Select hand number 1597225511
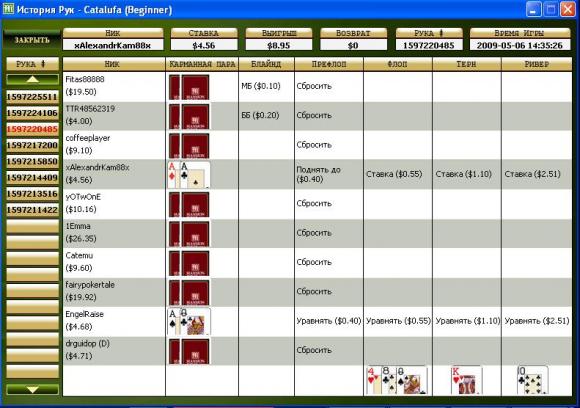Screen dimensions: 580x408 click(x=33, y=97)
